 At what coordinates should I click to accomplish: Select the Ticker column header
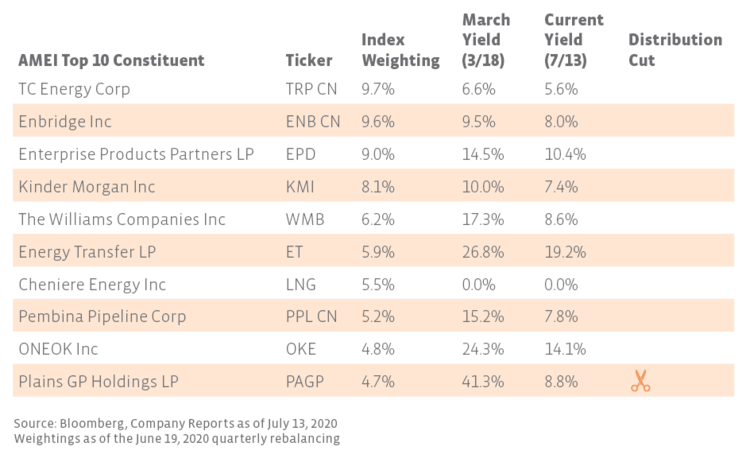(x=307, y=60)
